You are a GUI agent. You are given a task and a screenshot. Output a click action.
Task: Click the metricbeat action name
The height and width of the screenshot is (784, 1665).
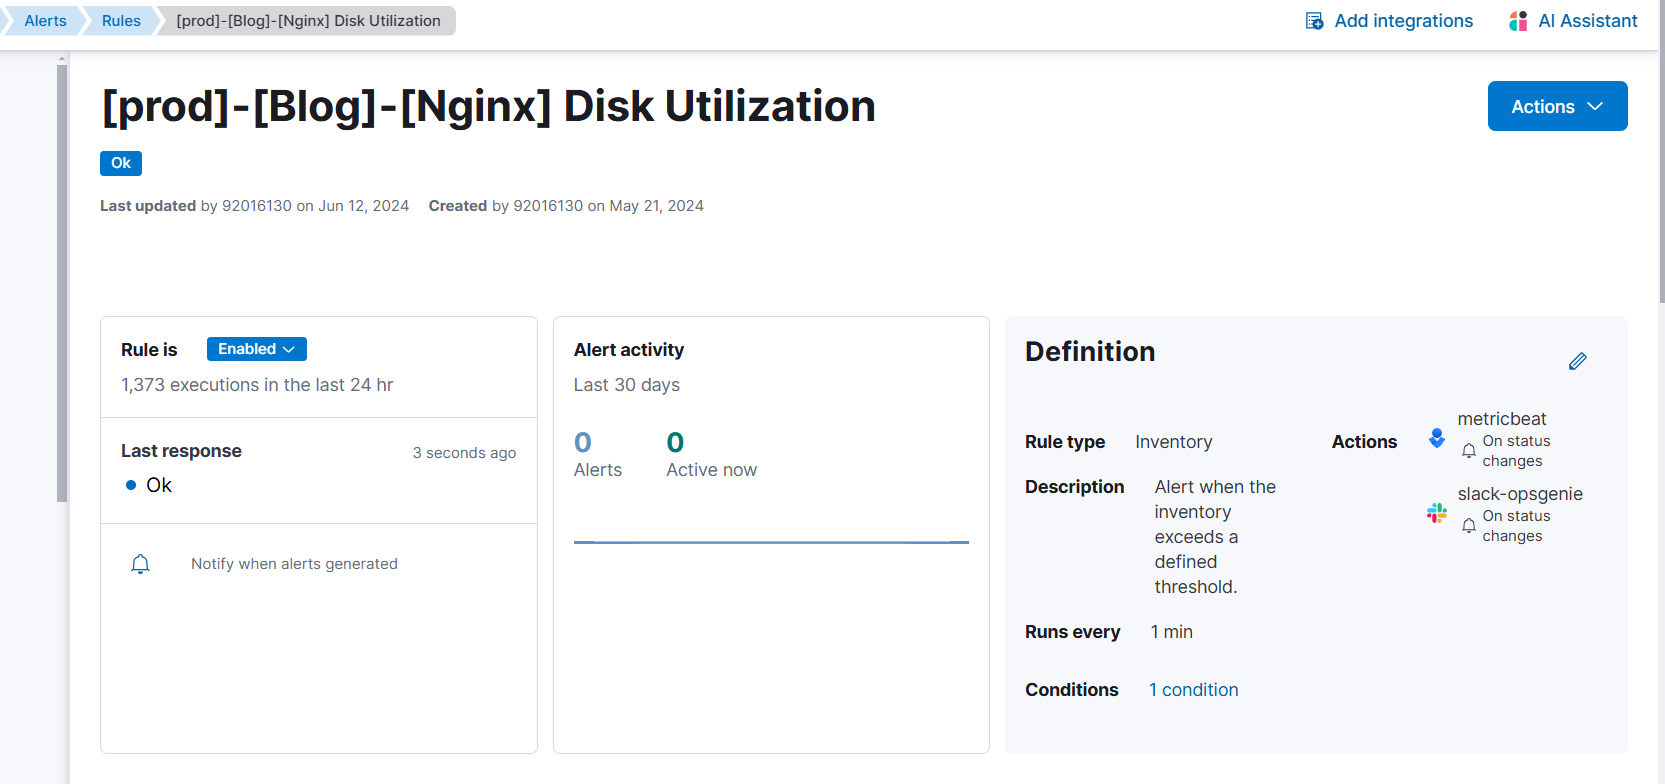pos(1502,419)
